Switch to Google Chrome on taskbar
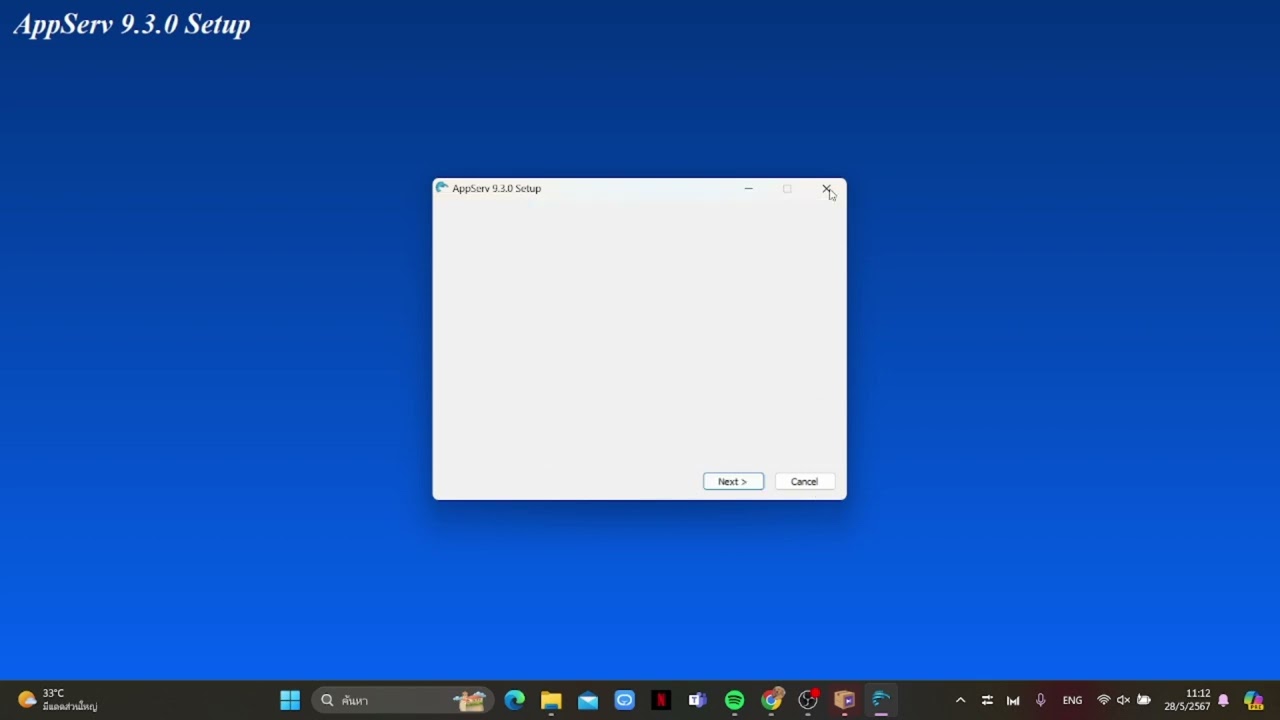Viewport: 1280px width, 720px height. [771, 700]
